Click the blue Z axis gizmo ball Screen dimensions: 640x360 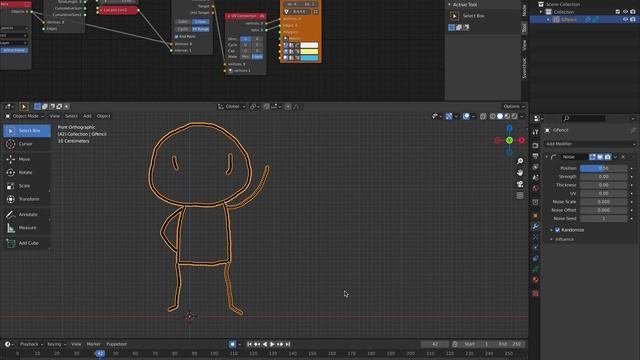(x=509, y=128)
